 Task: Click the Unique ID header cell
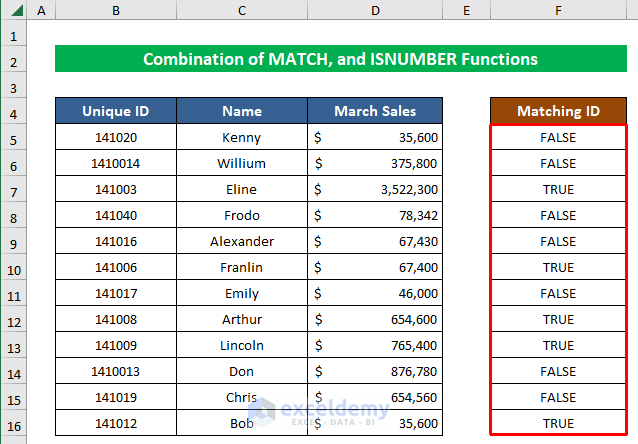pos(116,111)
